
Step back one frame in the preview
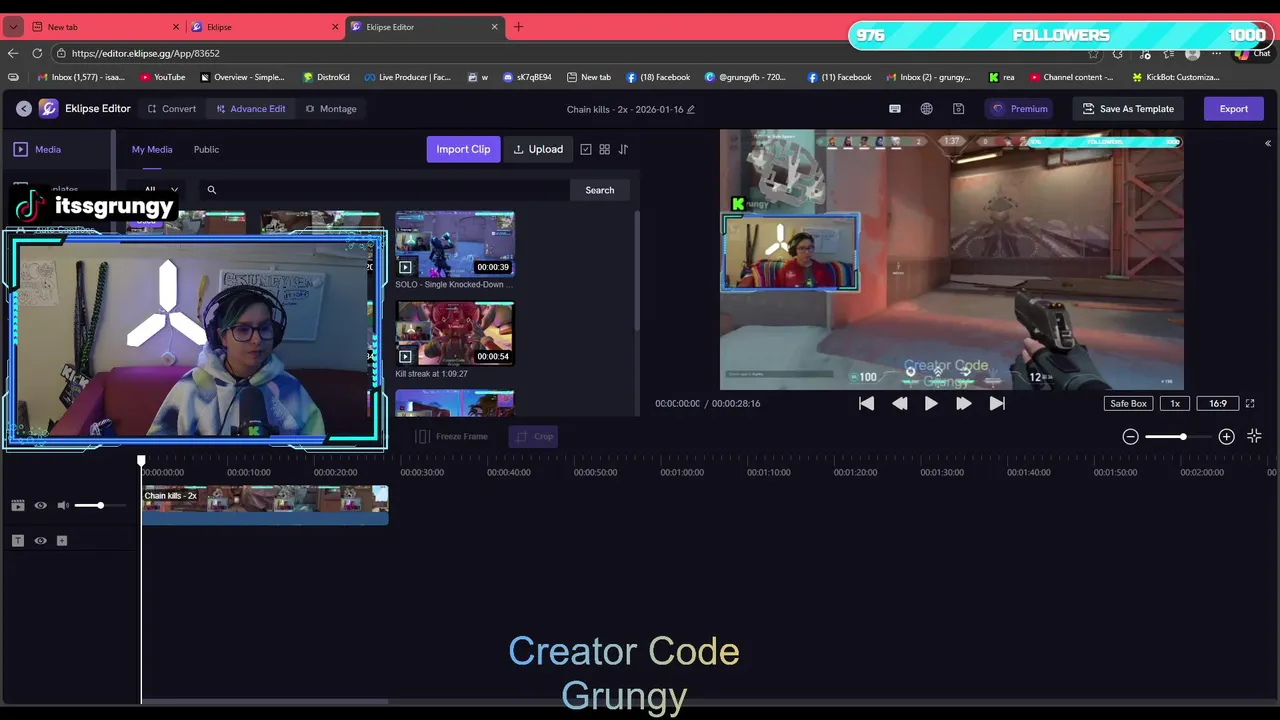click(x=899, y=403)
